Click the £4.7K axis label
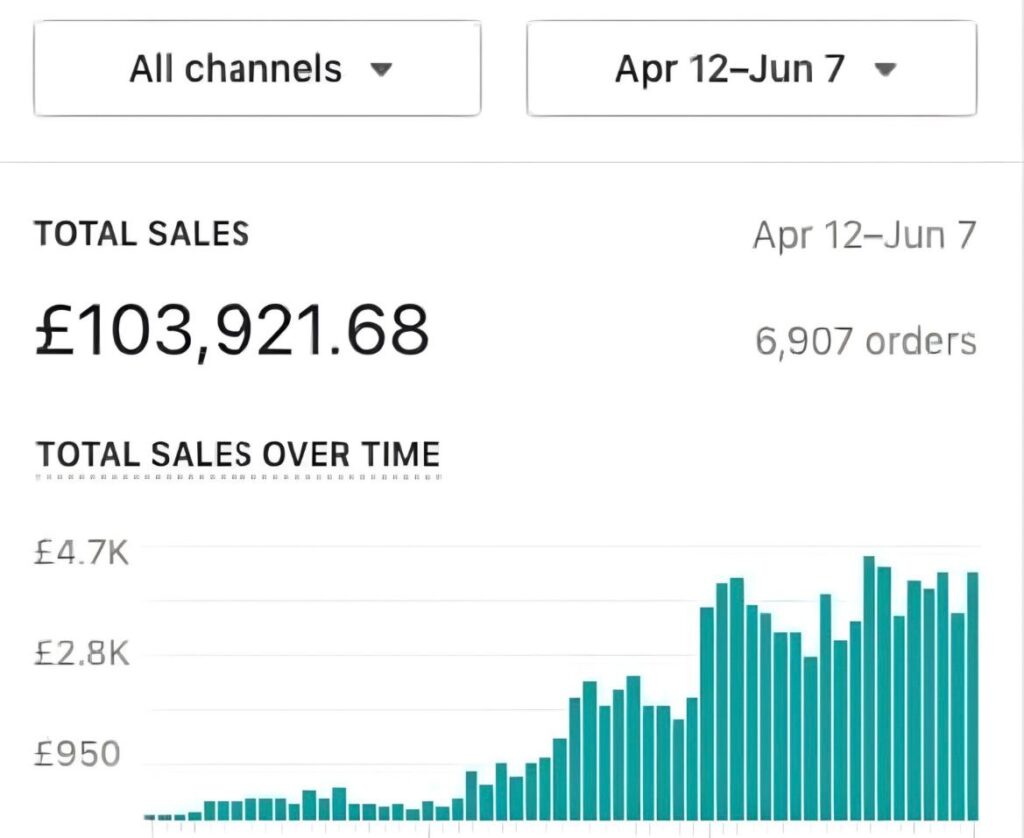 (x=82, y=552)
